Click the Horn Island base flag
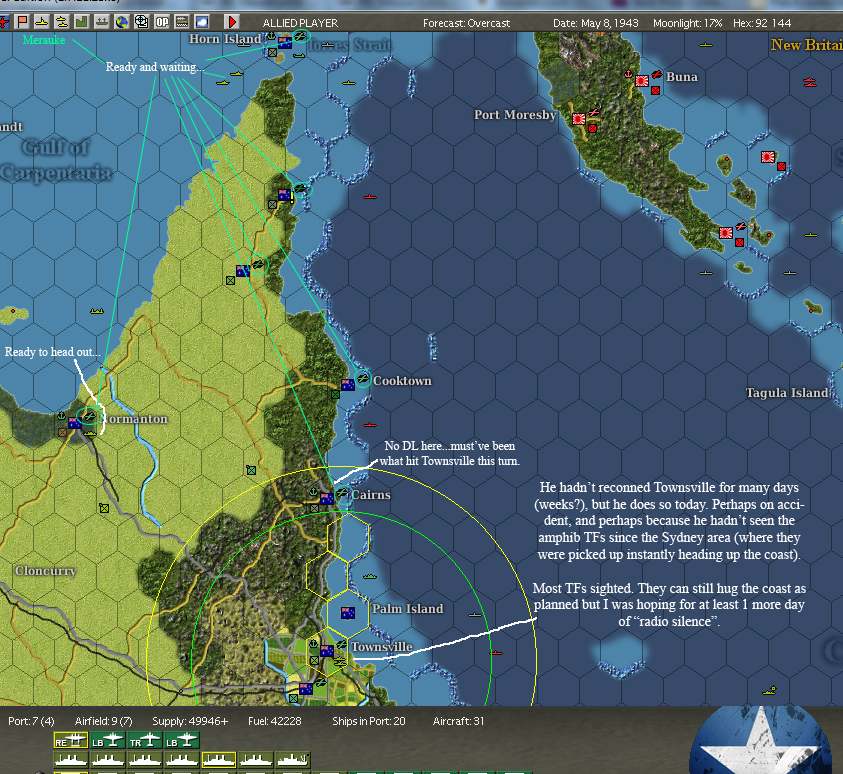Viewport: 843px width, 774px height. tap(284, 43)
